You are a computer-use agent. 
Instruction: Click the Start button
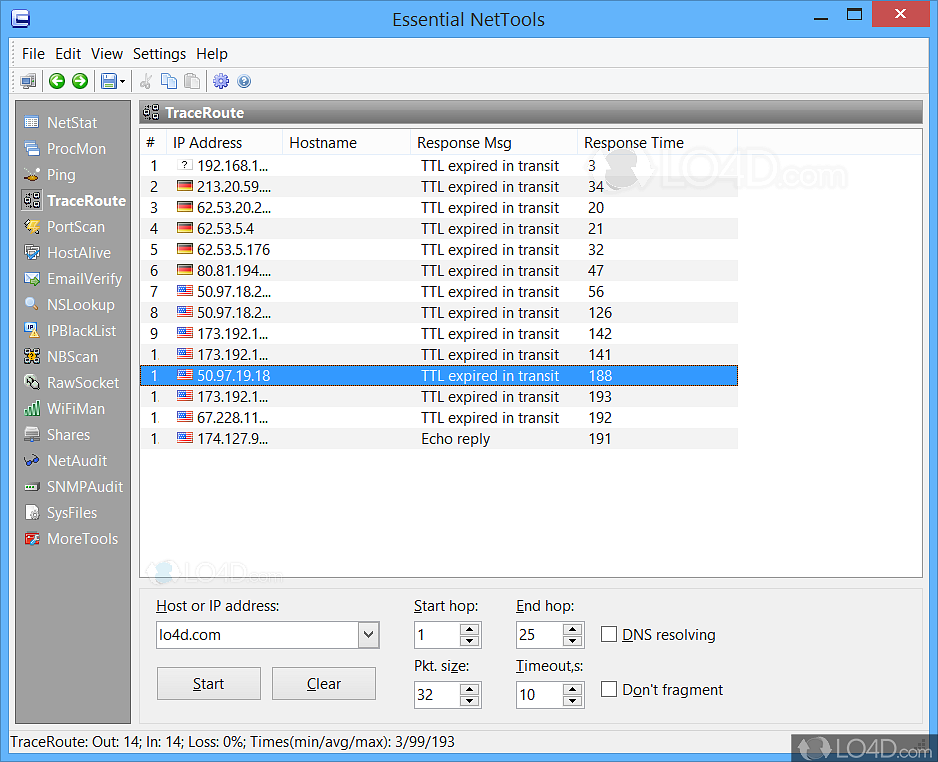point(209,684)
